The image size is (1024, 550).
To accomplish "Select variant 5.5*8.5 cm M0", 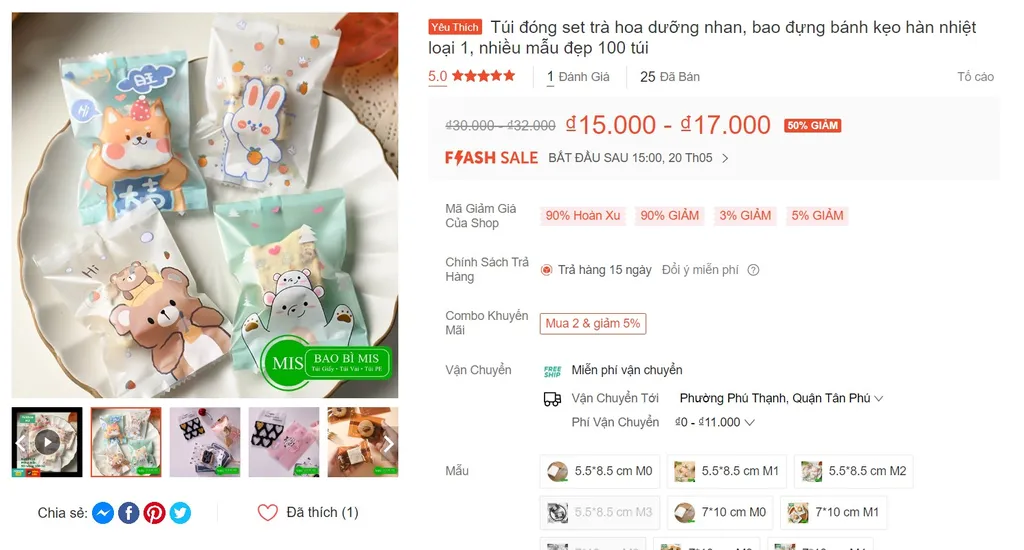I will click(600, 471).
